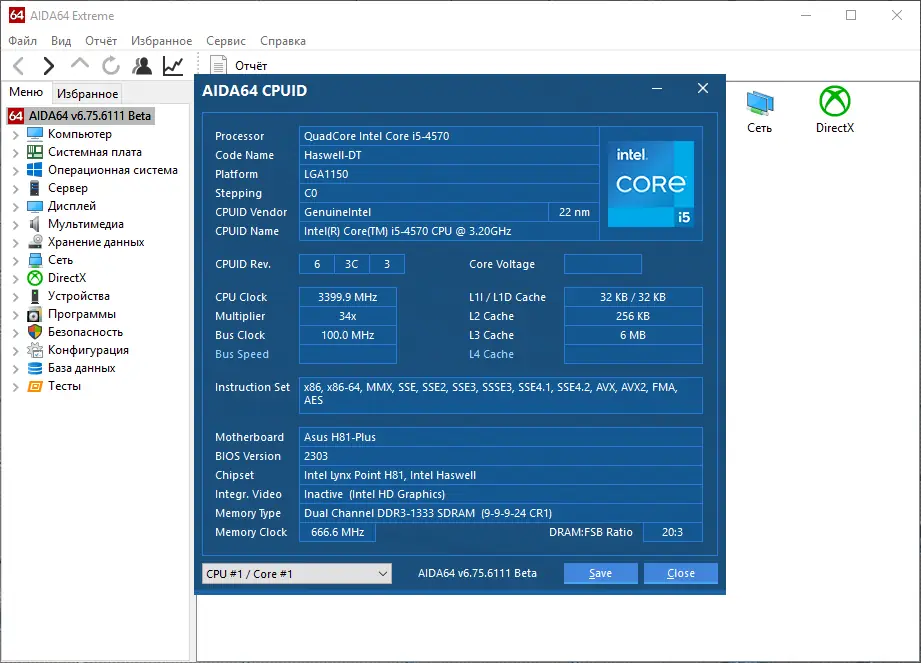This screenshot has height=663, width=921.
Task: Click the Сервер tower icon in tree
Action: (x=35, y=188)
